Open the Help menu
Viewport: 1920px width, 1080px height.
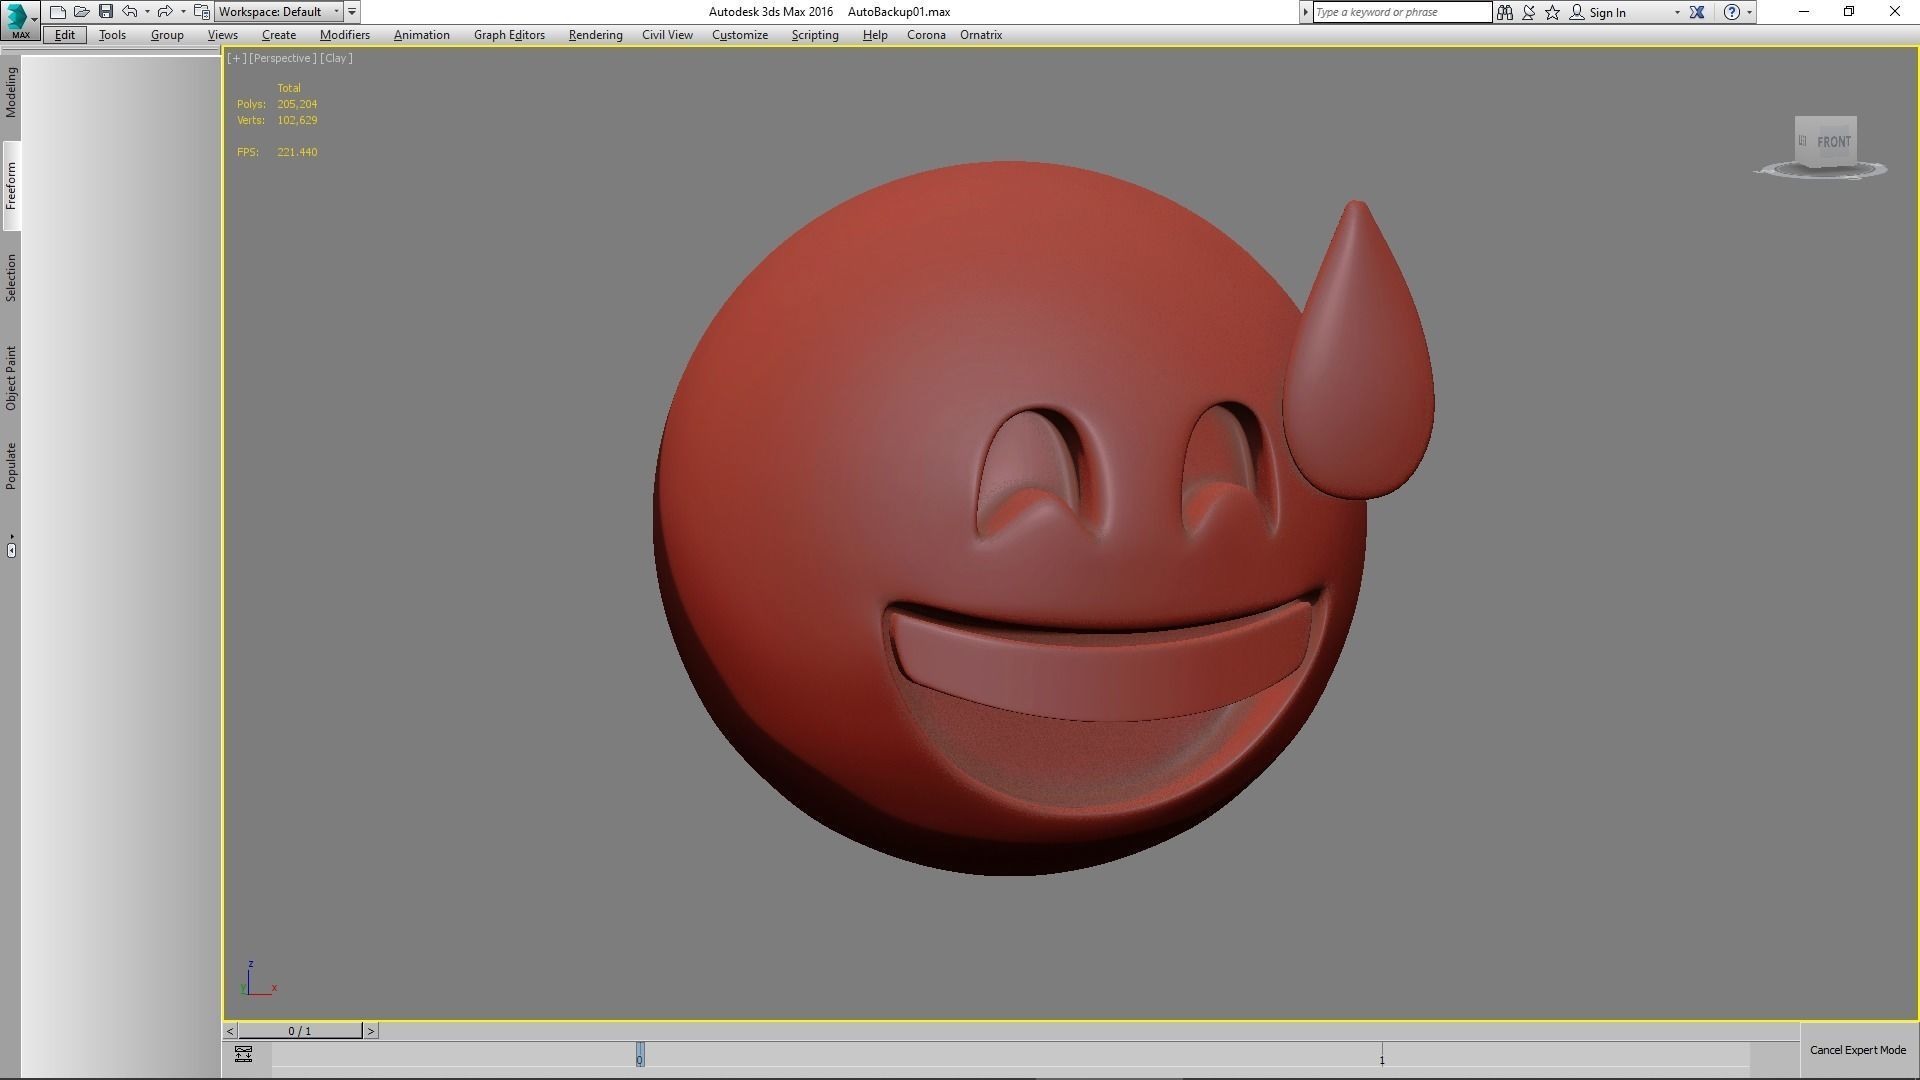point(875,35)
